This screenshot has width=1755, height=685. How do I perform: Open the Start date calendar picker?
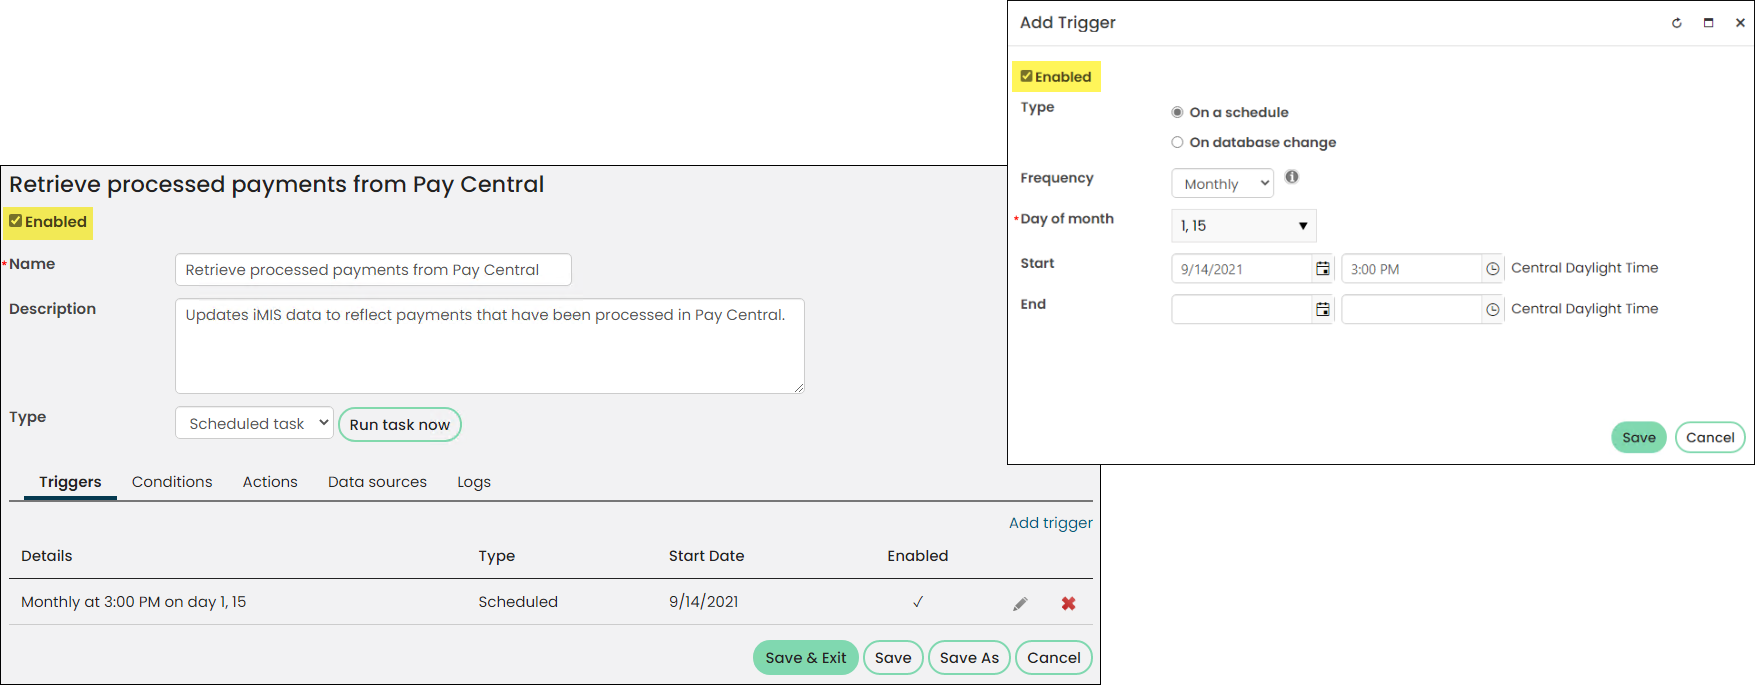click(x=1323, y=269)
